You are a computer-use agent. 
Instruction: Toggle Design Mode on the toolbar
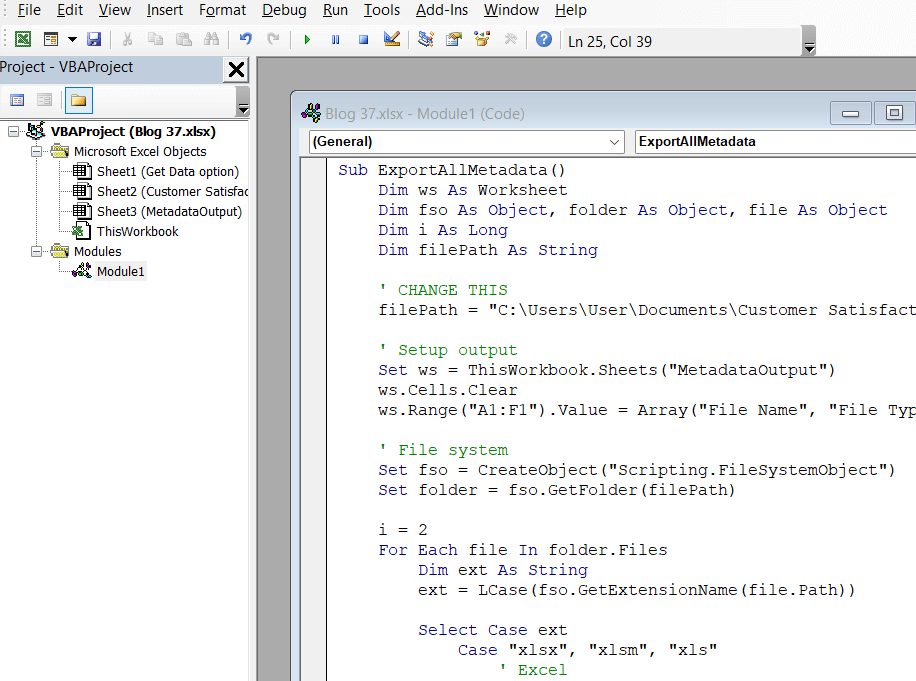click(x=391, y=38)
